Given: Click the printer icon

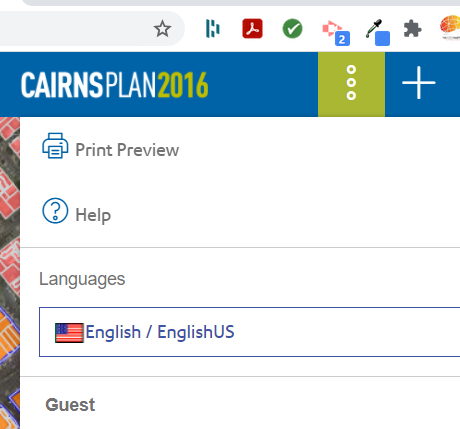Looking at the screenshot, I should tap(55, 146).
